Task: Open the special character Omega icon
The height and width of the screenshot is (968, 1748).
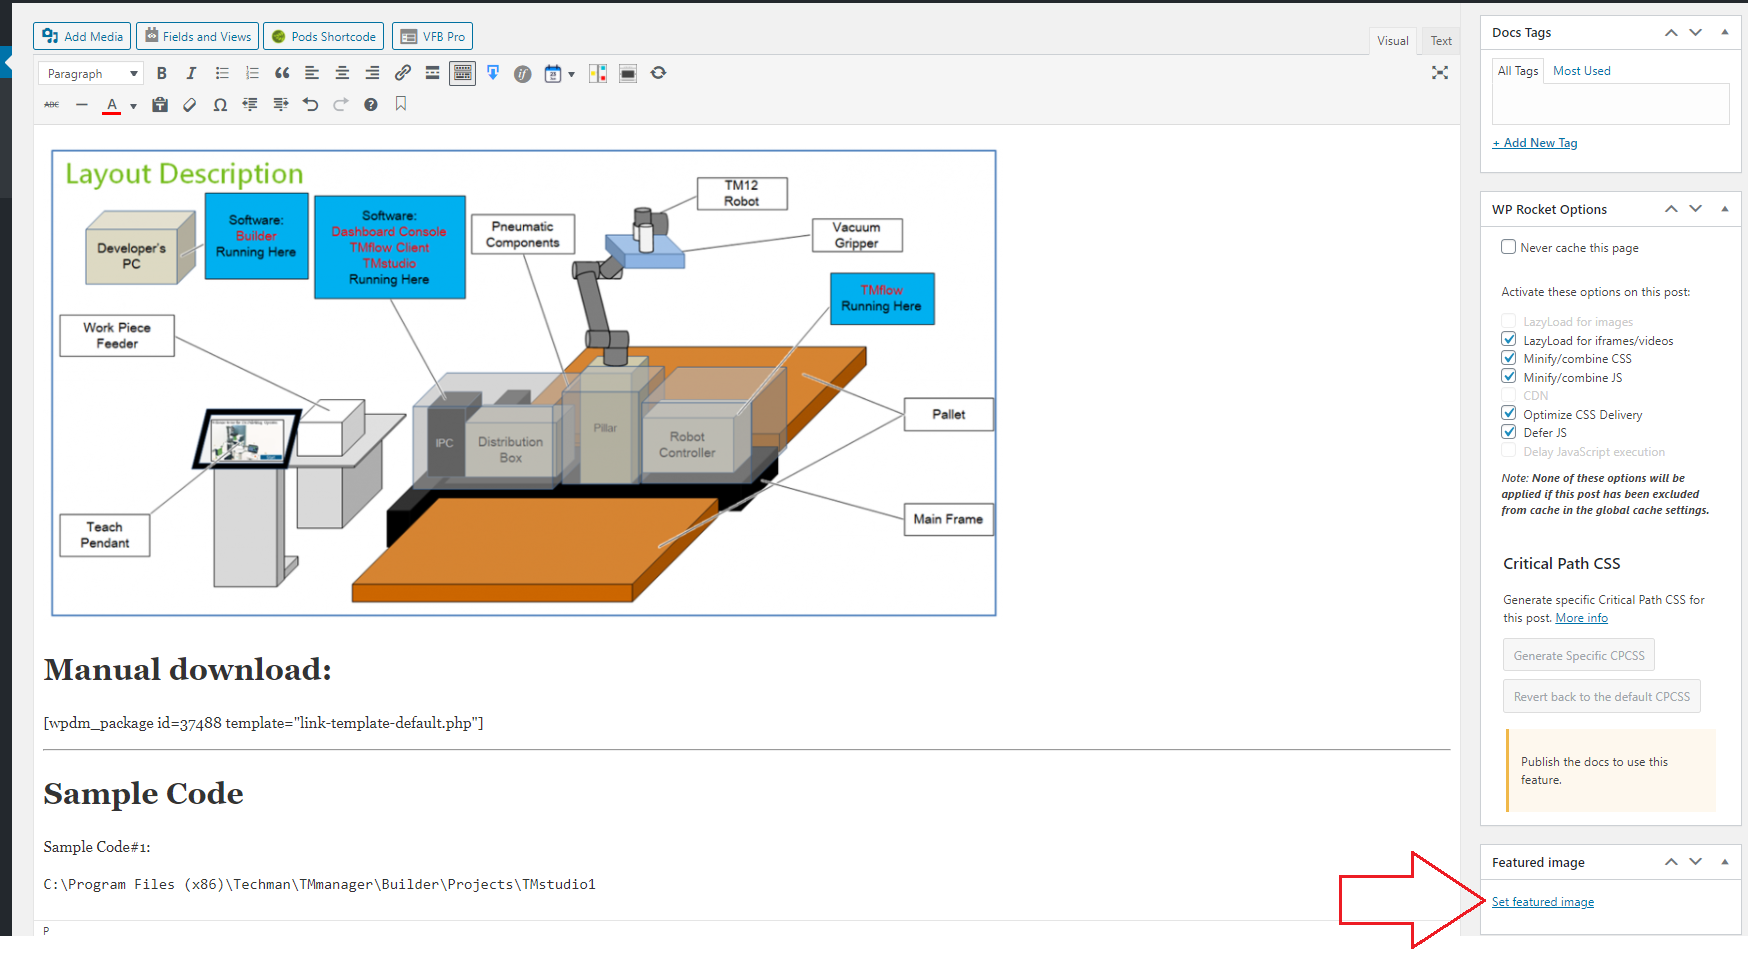Action: tap(220, 104)
